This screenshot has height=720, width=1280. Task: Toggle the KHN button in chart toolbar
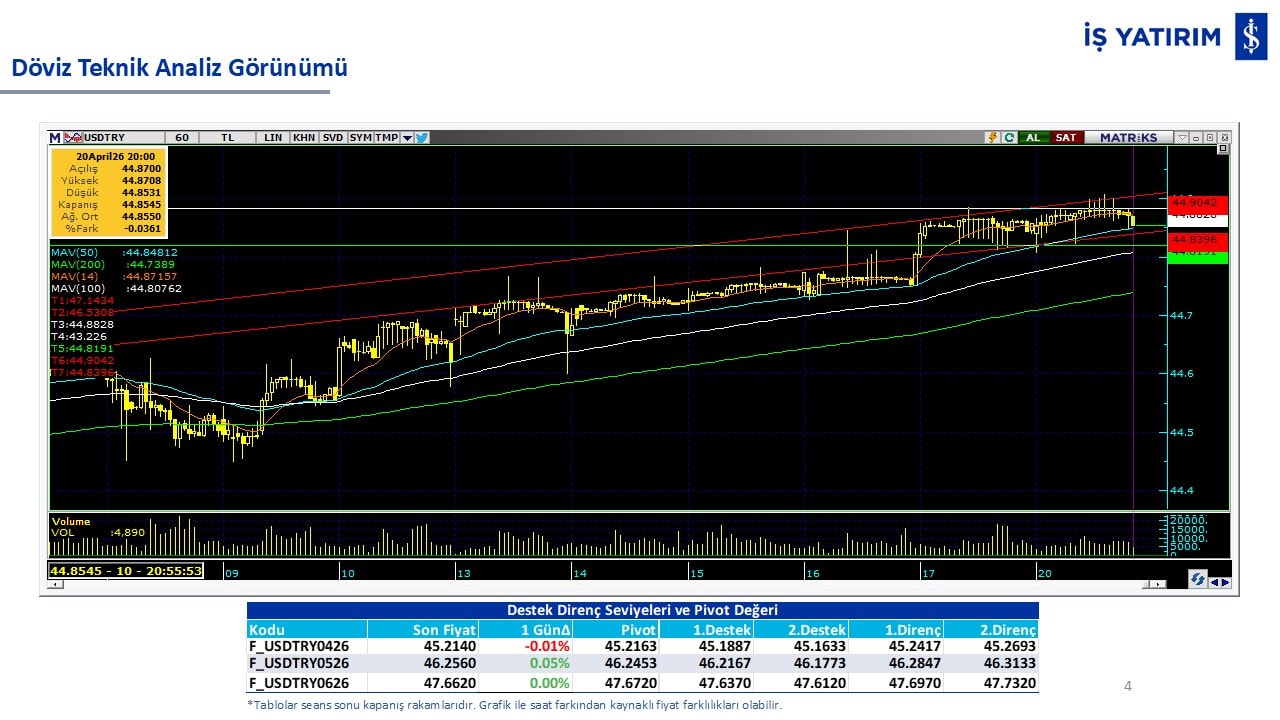pos(304,137)
